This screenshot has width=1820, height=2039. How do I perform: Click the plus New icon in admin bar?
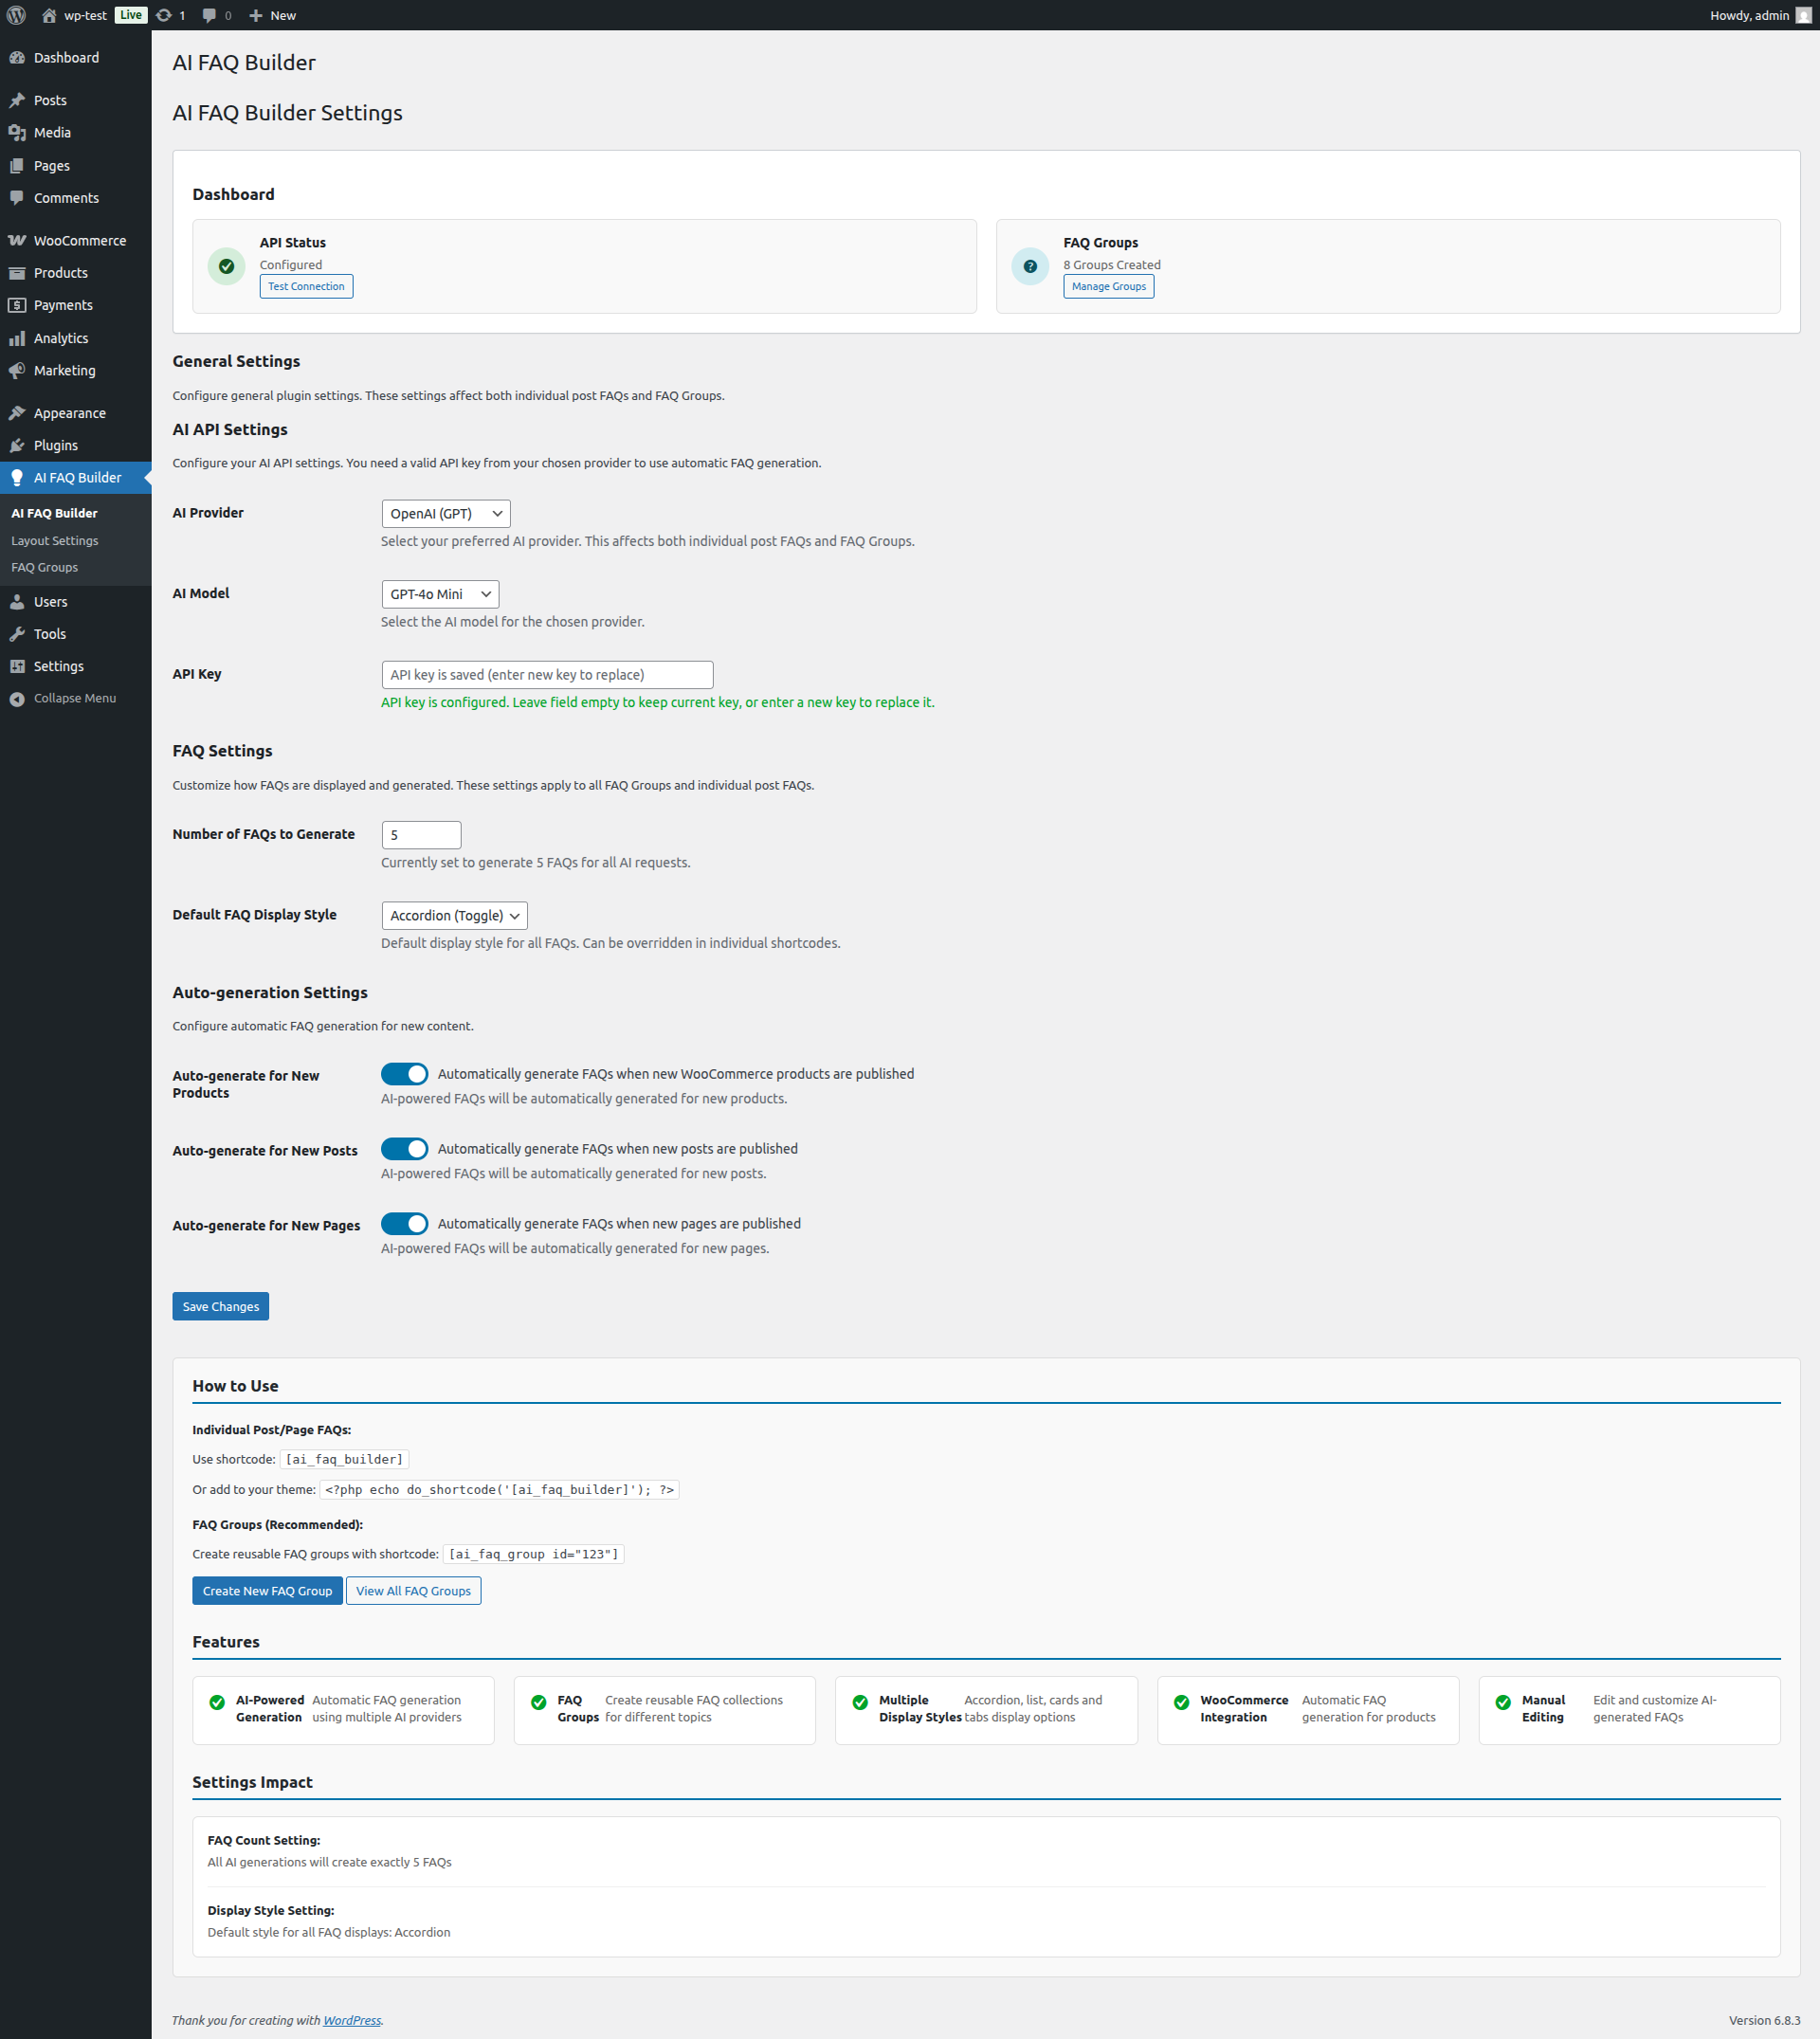256,15
